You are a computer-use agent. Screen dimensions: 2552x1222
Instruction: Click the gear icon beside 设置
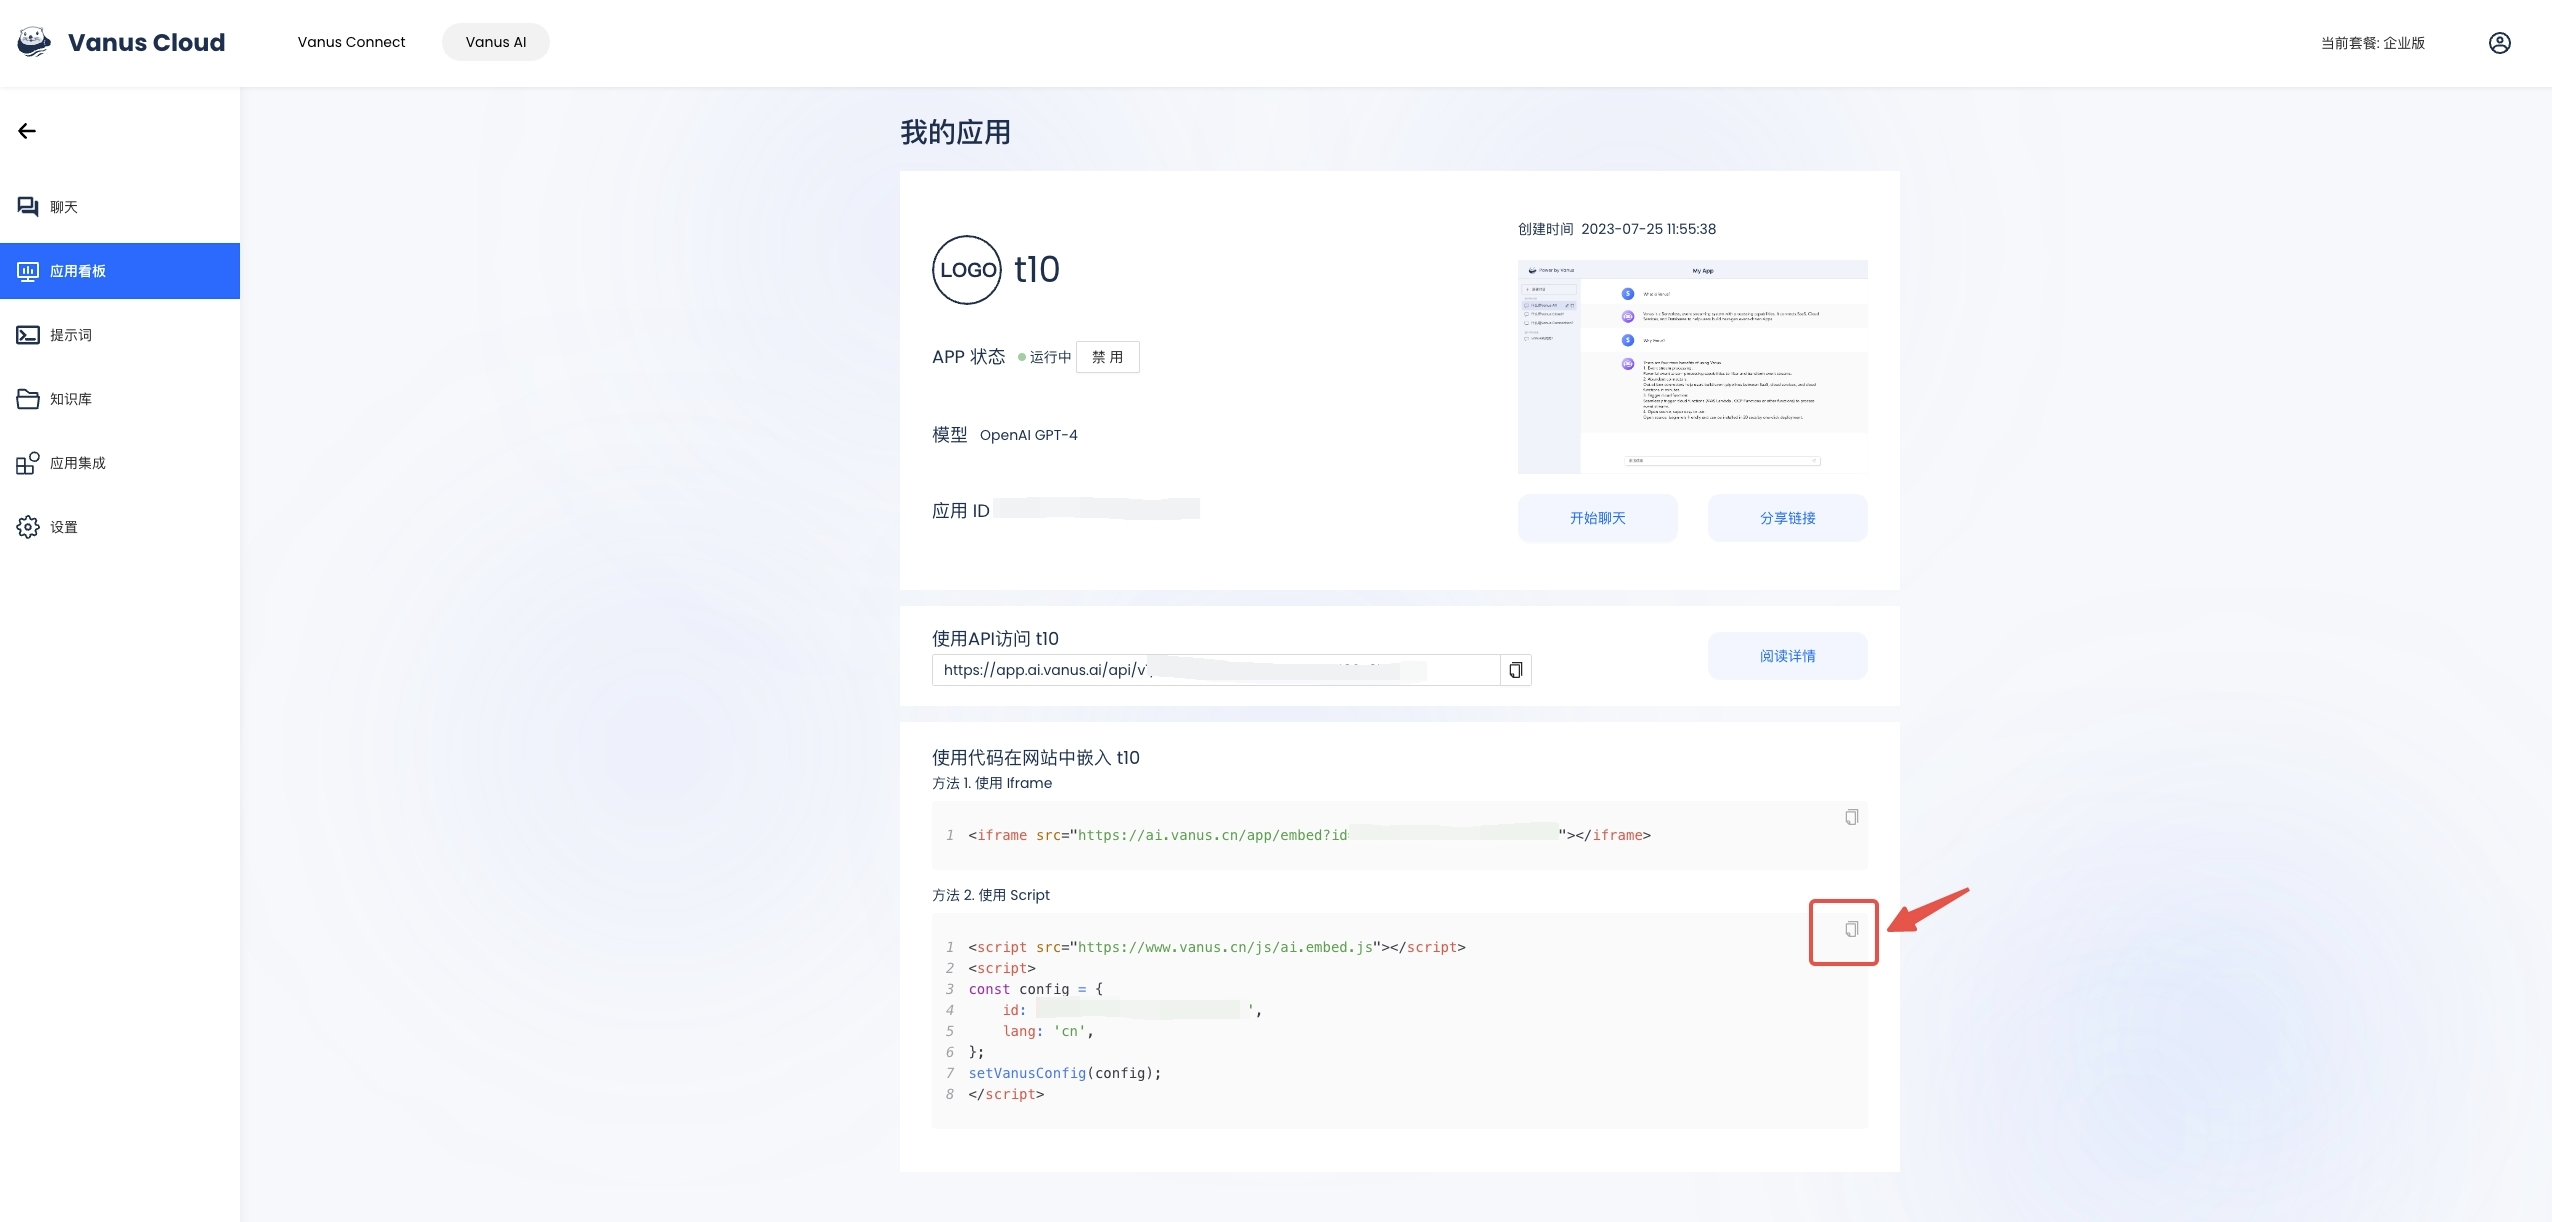click(x=28, y=527)
